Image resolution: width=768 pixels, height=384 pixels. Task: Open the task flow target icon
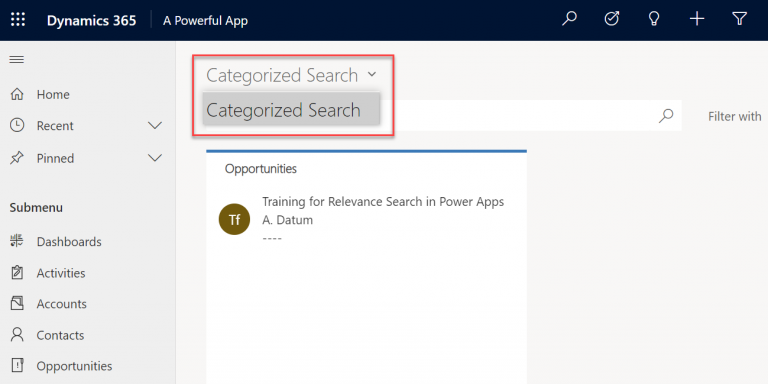(x=611, y=20)
